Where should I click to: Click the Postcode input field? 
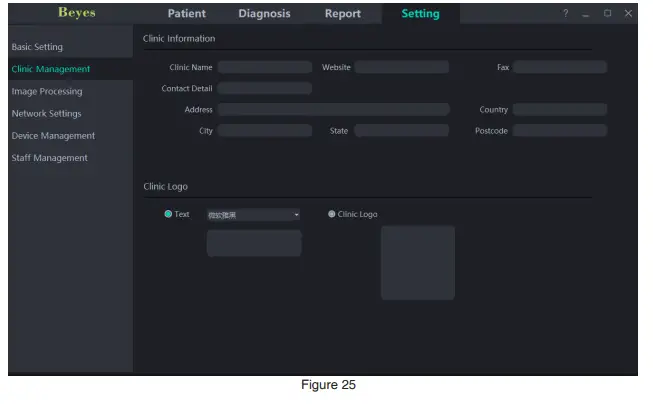[560, 131]
